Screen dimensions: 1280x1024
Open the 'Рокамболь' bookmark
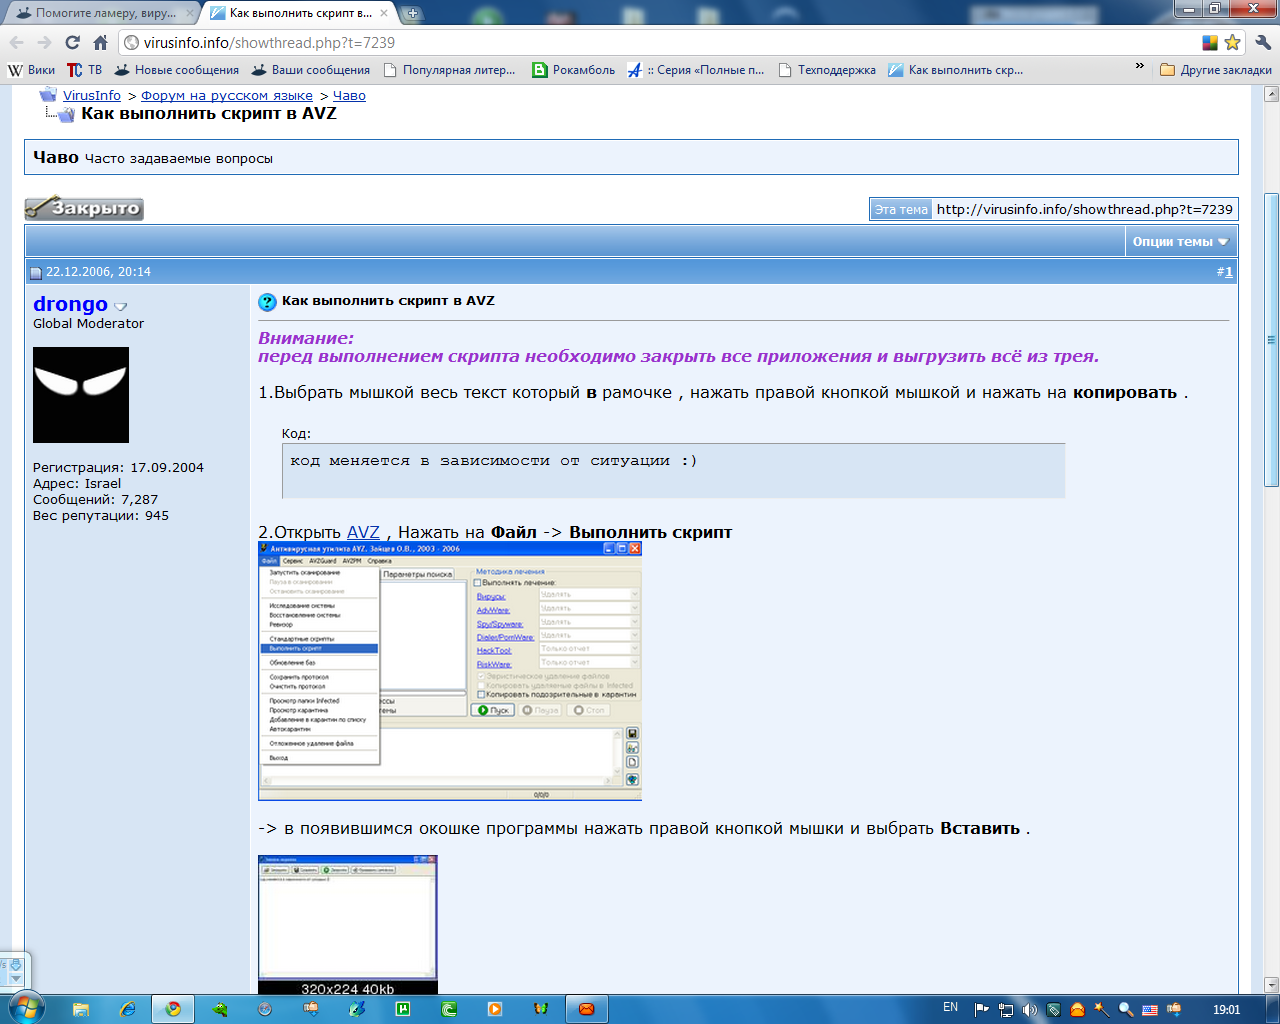pos(574,70)
